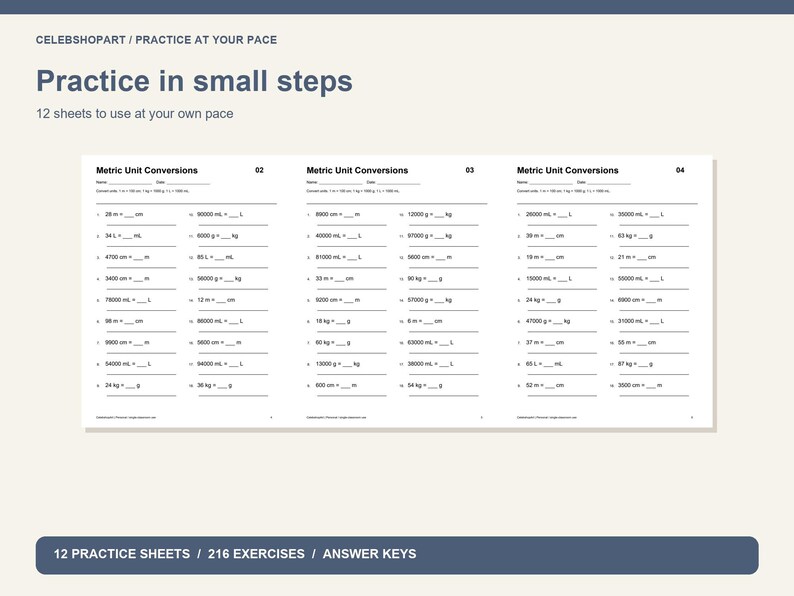
Task: Click the dark blue top header bar
Action: click(397, 7)
